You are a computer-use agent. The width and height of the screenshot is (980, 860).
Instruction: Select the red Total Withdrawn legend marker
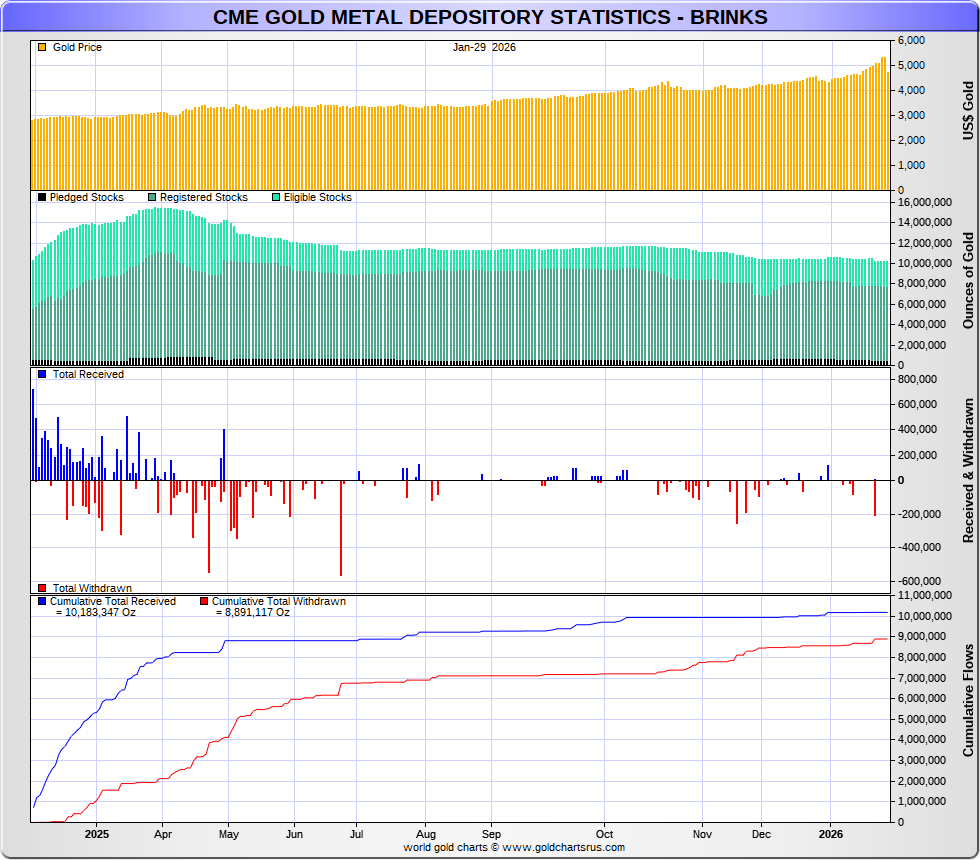[41, 588]
